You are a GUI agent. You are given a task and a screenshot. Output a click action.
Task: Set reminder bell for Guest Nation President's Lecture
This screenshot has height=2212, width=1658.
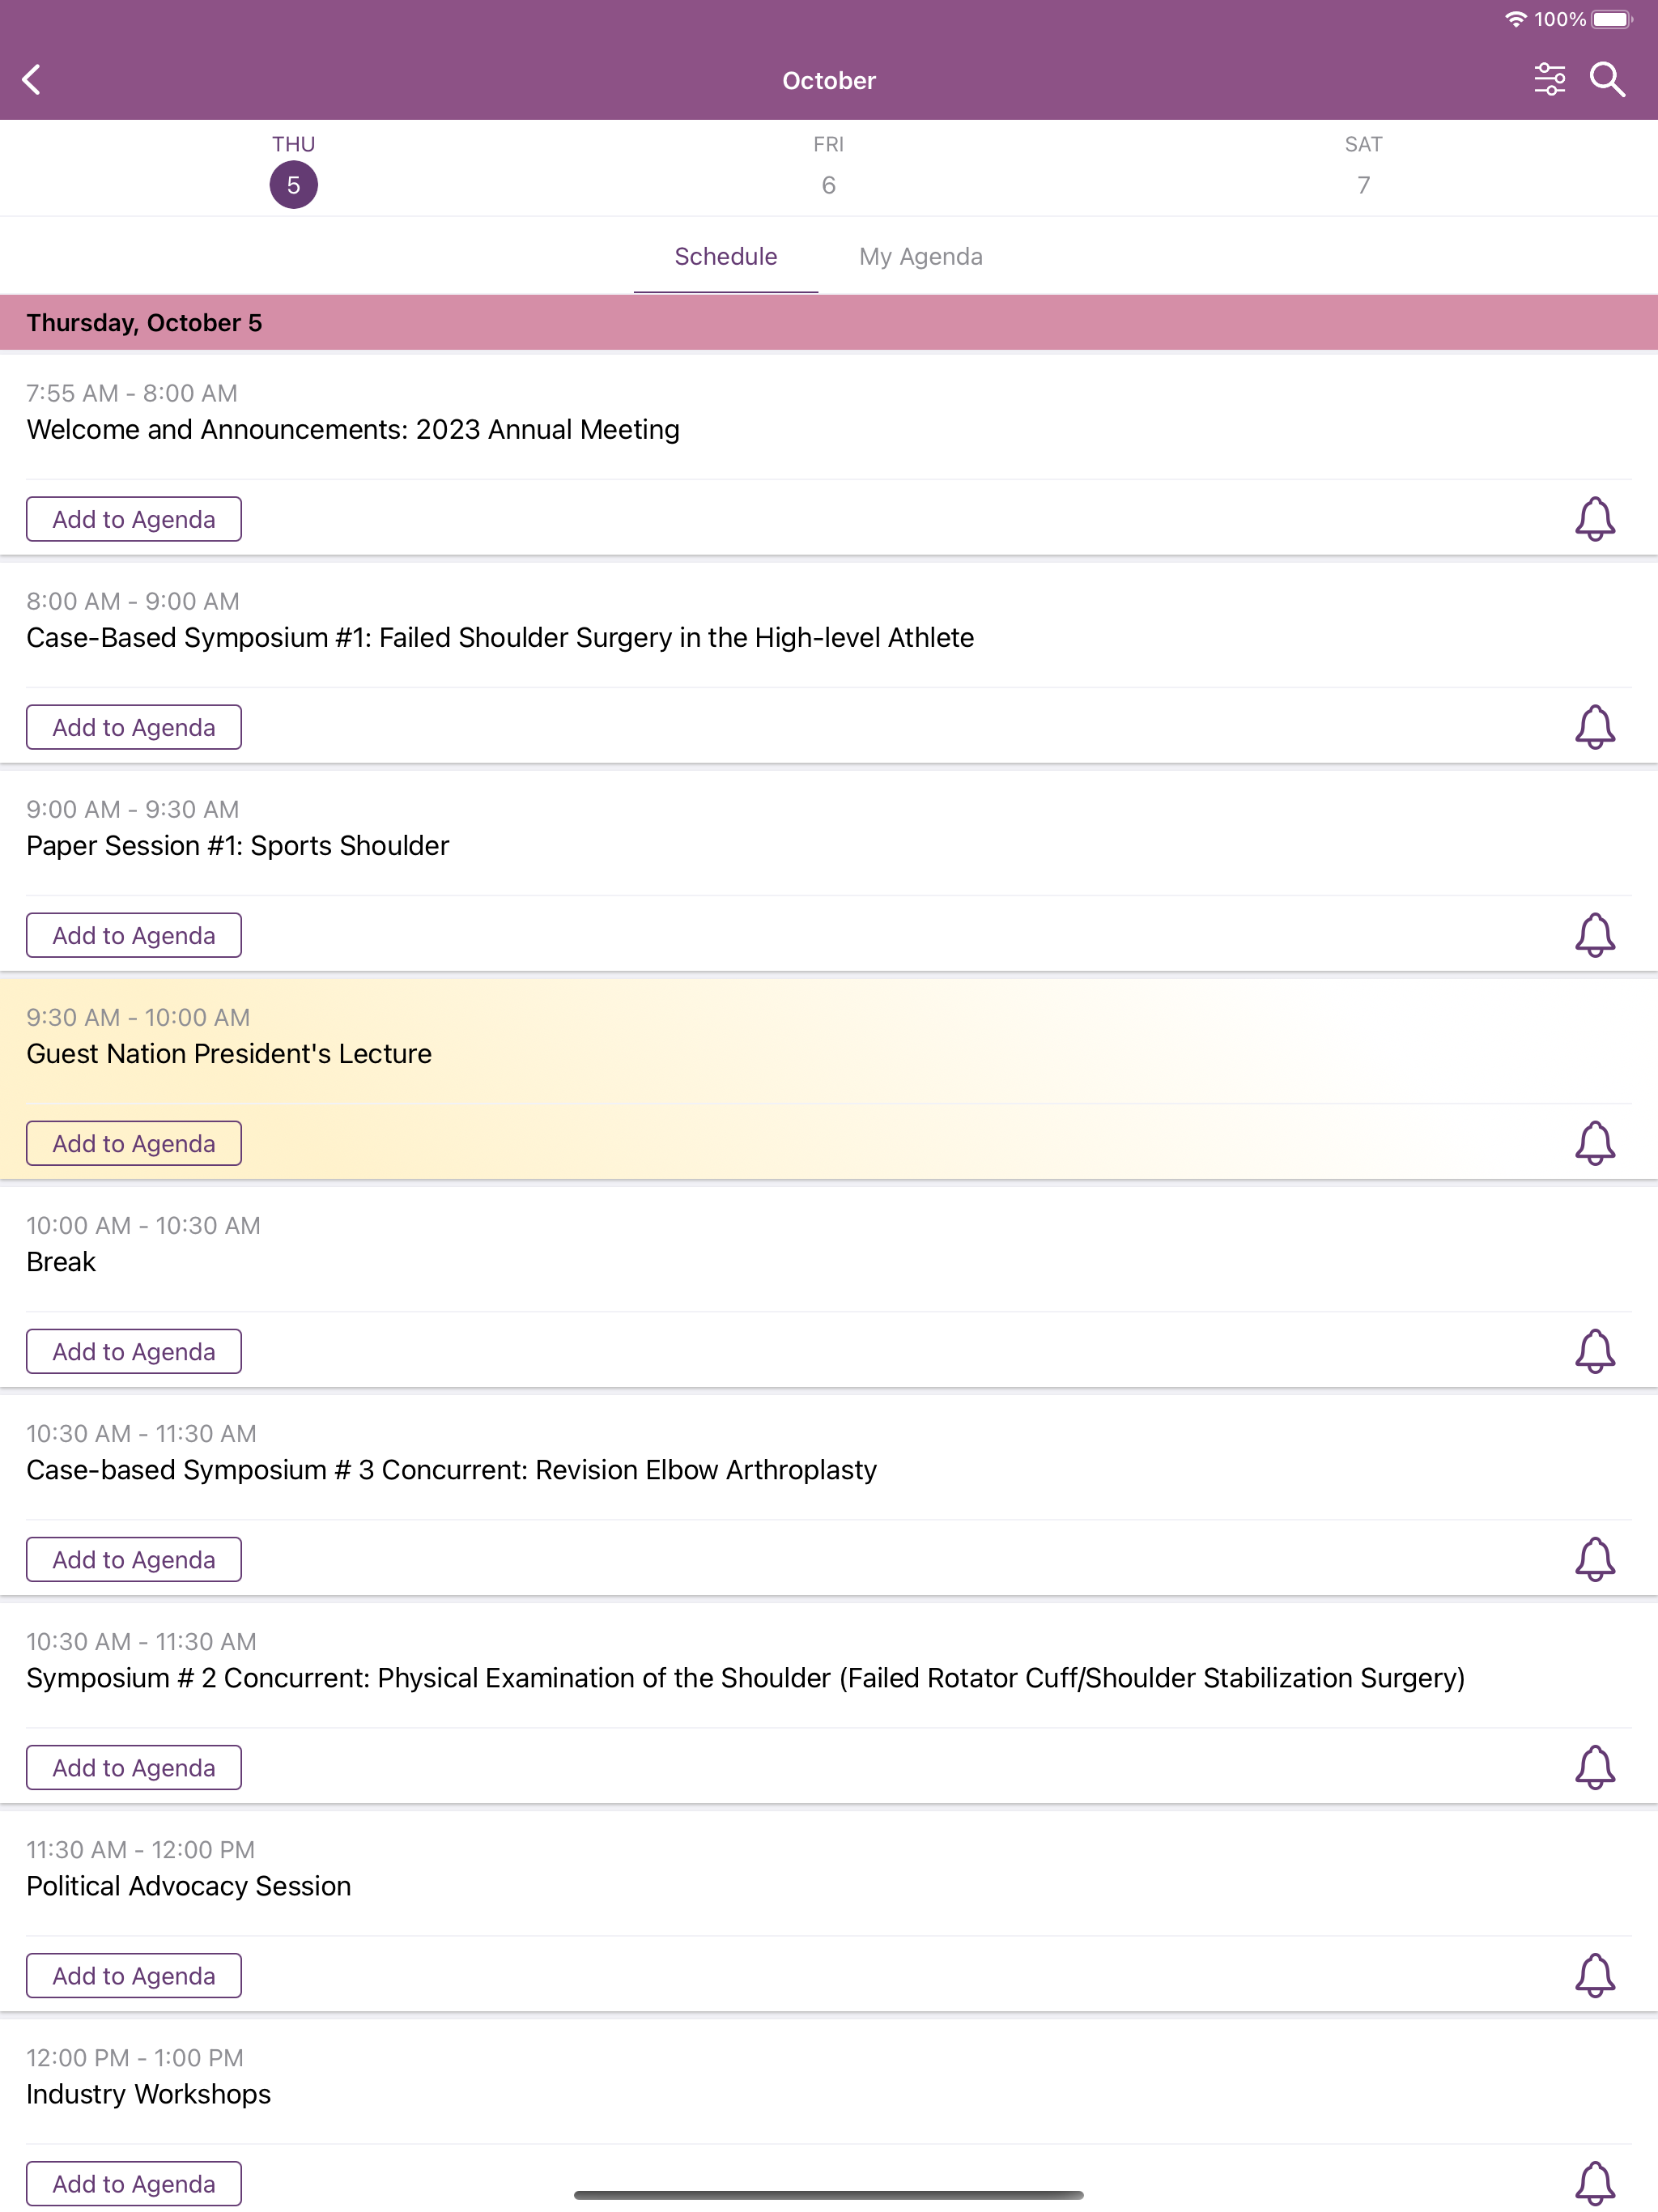1595,1143
